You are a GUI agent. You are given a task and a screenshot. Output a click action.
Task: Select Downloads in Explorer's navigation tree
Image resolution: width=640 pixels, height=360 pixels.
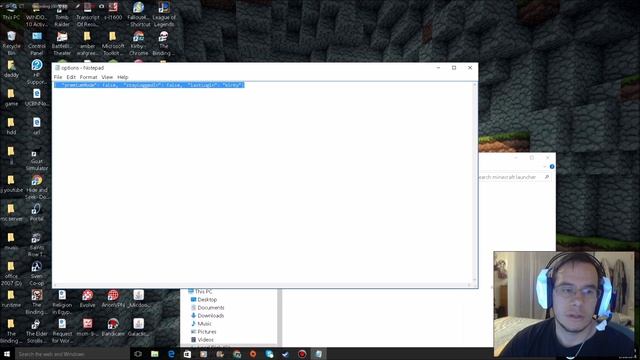coord(207,316)
